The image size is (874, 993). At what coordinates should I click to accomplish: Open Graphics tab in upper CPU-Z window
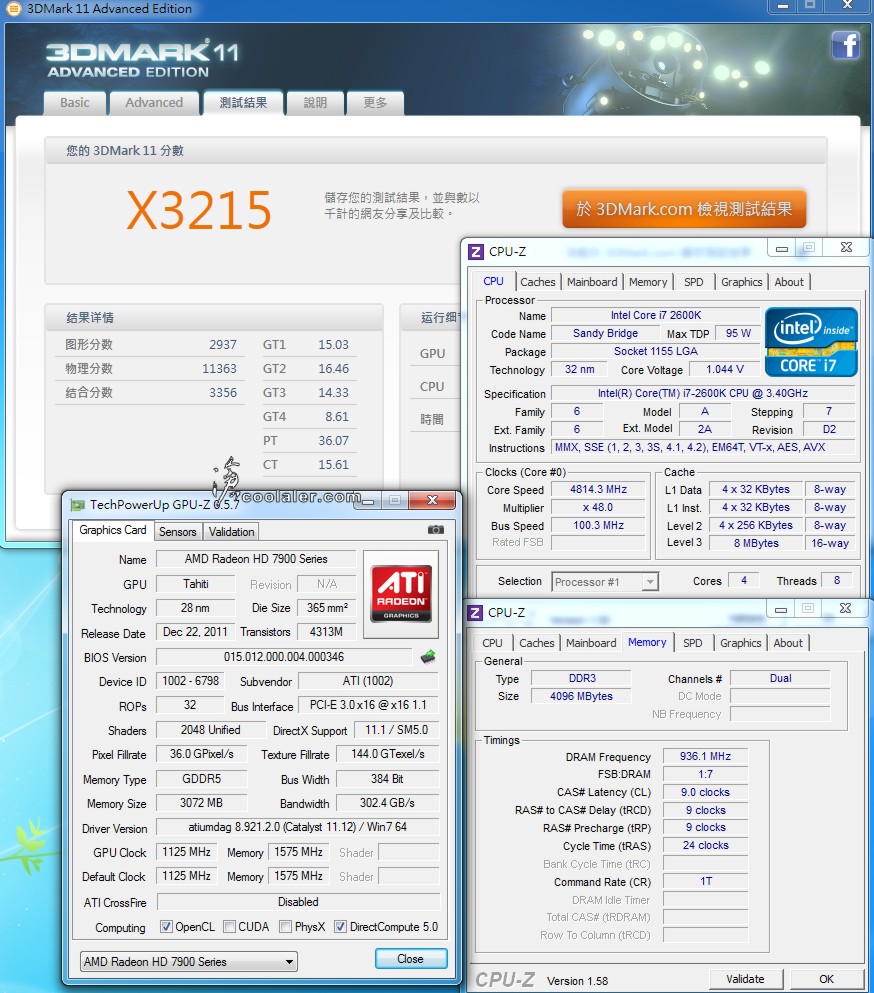[742, 282]
